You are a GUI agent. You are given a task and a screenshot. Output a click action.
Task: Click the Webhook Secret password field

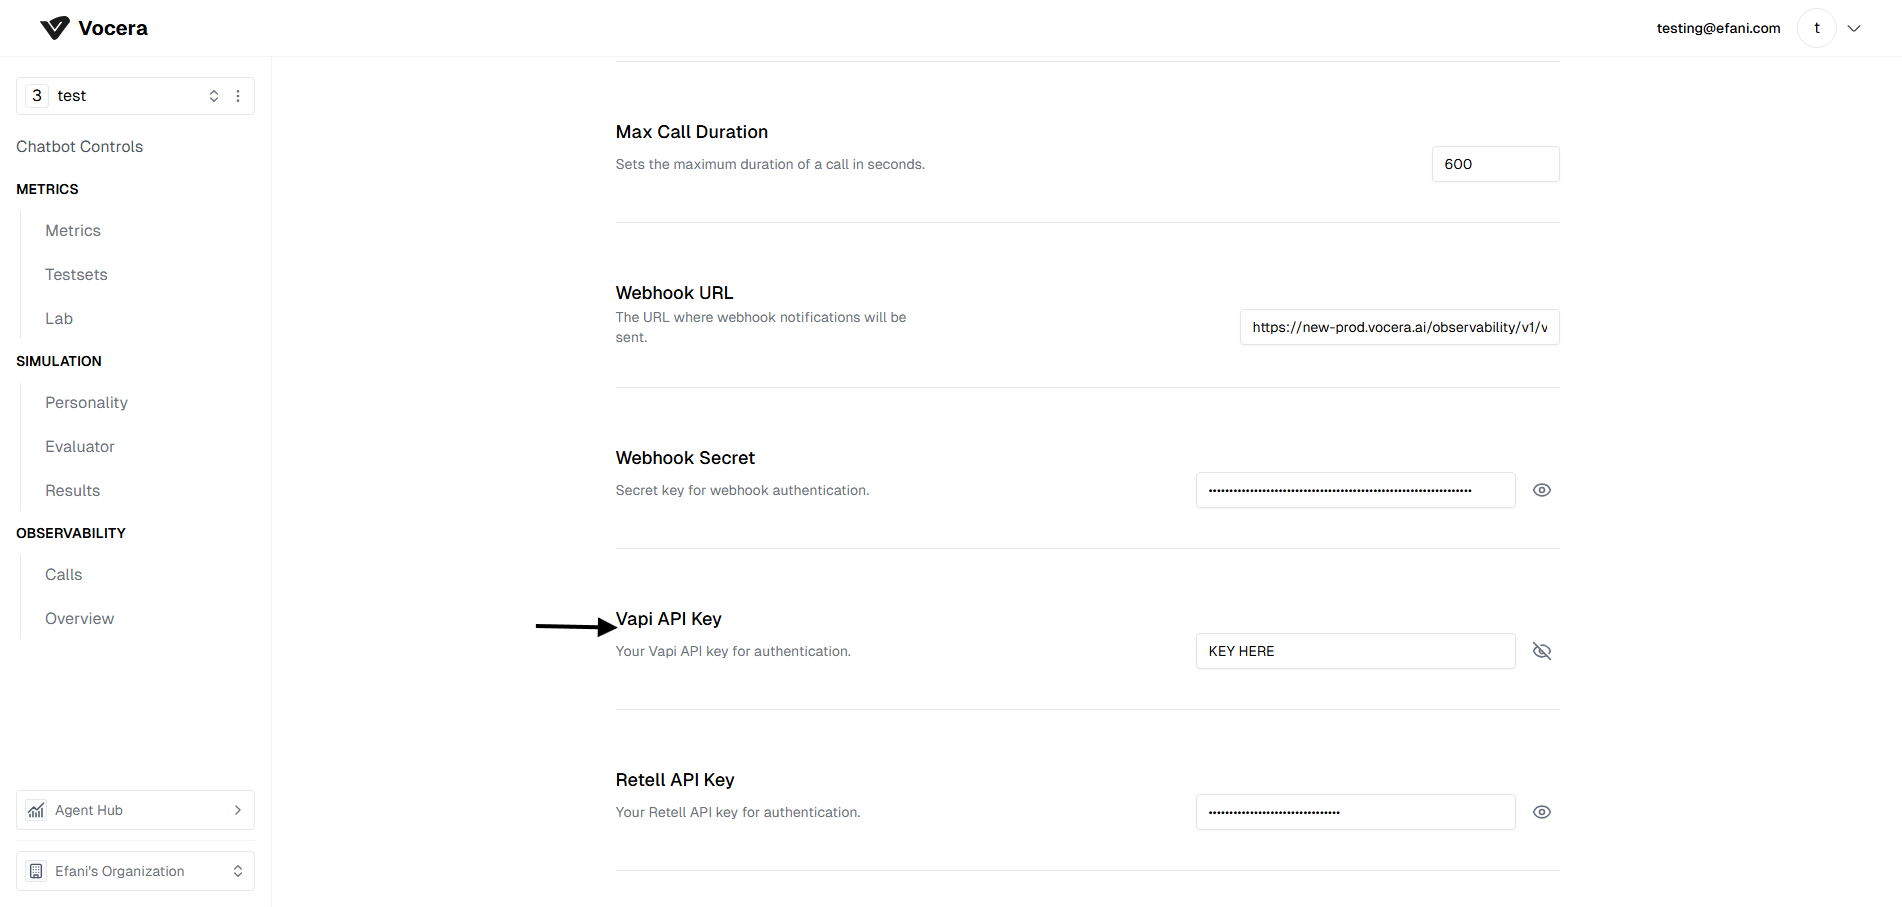[x=1355, y=490]
